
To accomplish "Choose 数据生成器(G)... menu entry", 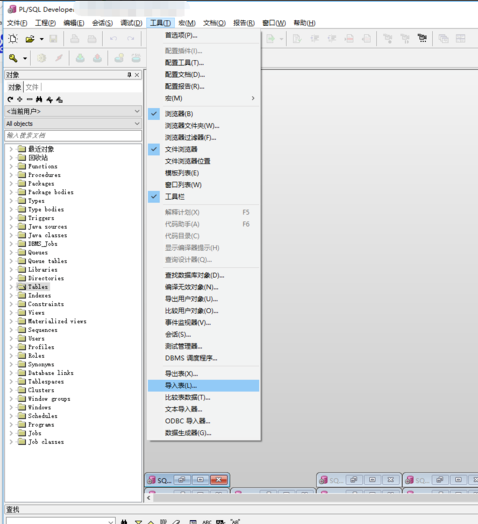I will coord(203,433).
